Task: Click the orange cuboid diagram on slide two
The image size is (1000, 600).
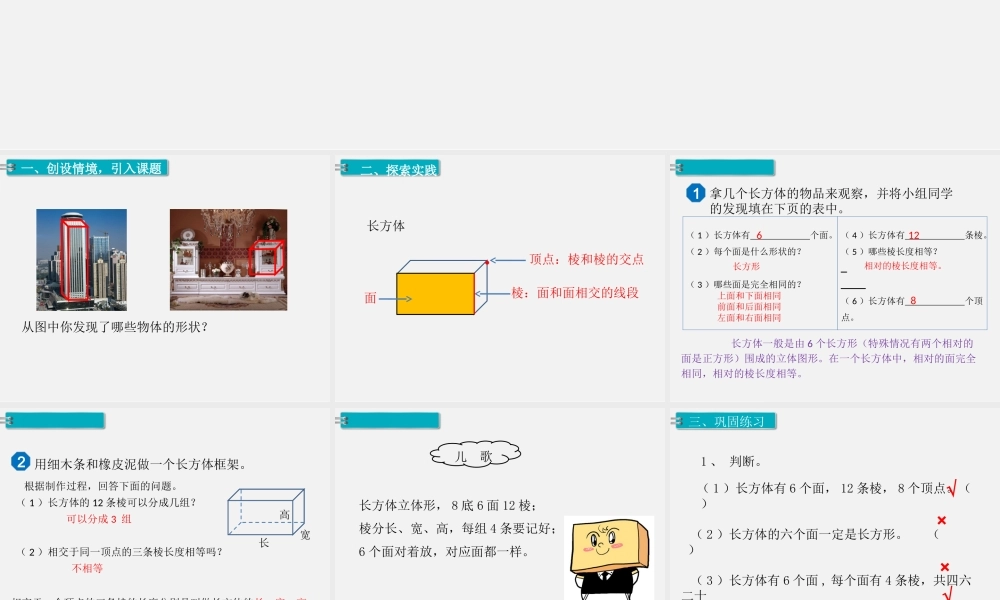Action: click(438, 288)
